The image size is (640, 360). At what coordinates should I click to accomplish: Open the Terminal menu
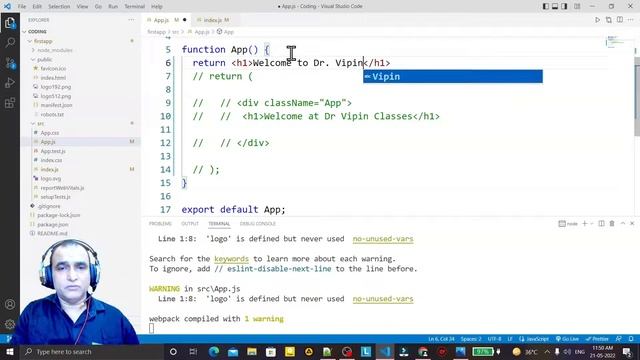click(135, 7)
